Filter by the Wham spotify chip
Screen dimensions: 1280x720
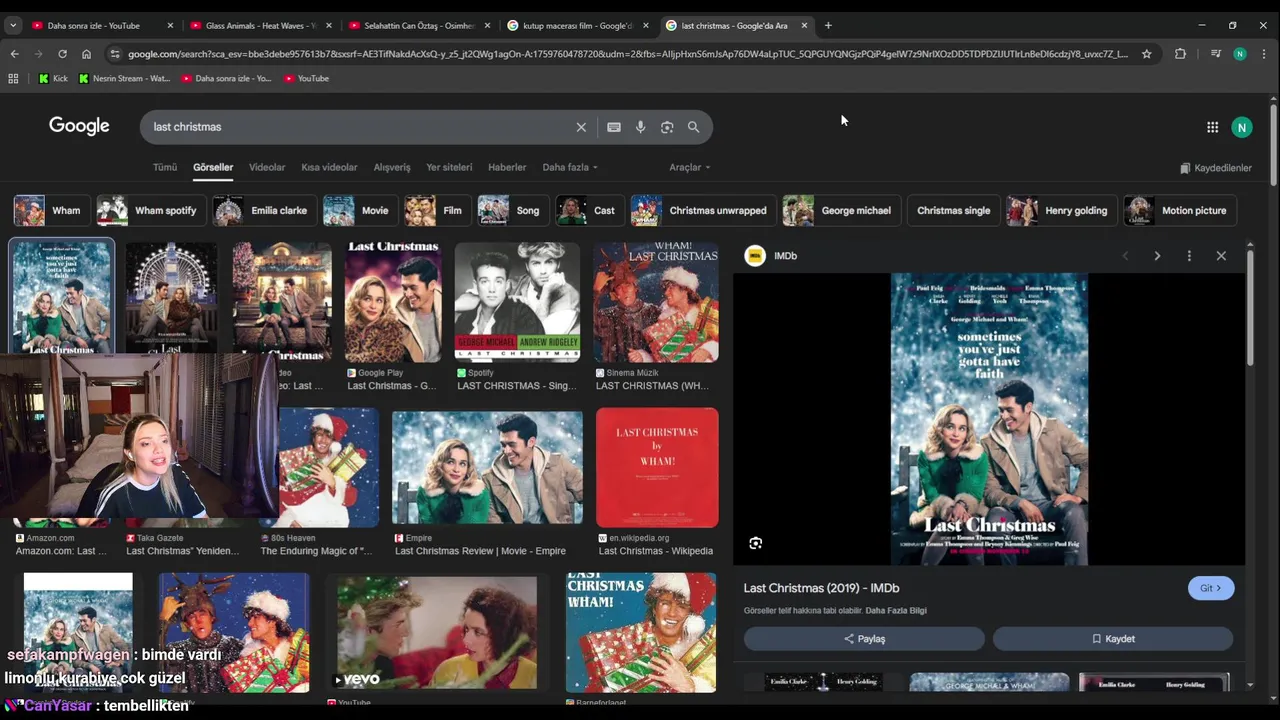click(x=151, y=211)
